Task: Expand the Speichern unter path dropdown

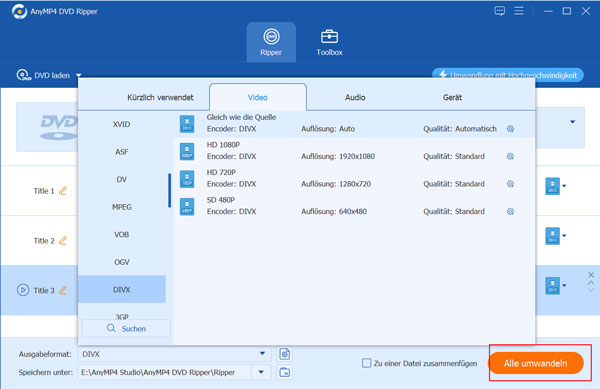Action: (x=261, y=372)
